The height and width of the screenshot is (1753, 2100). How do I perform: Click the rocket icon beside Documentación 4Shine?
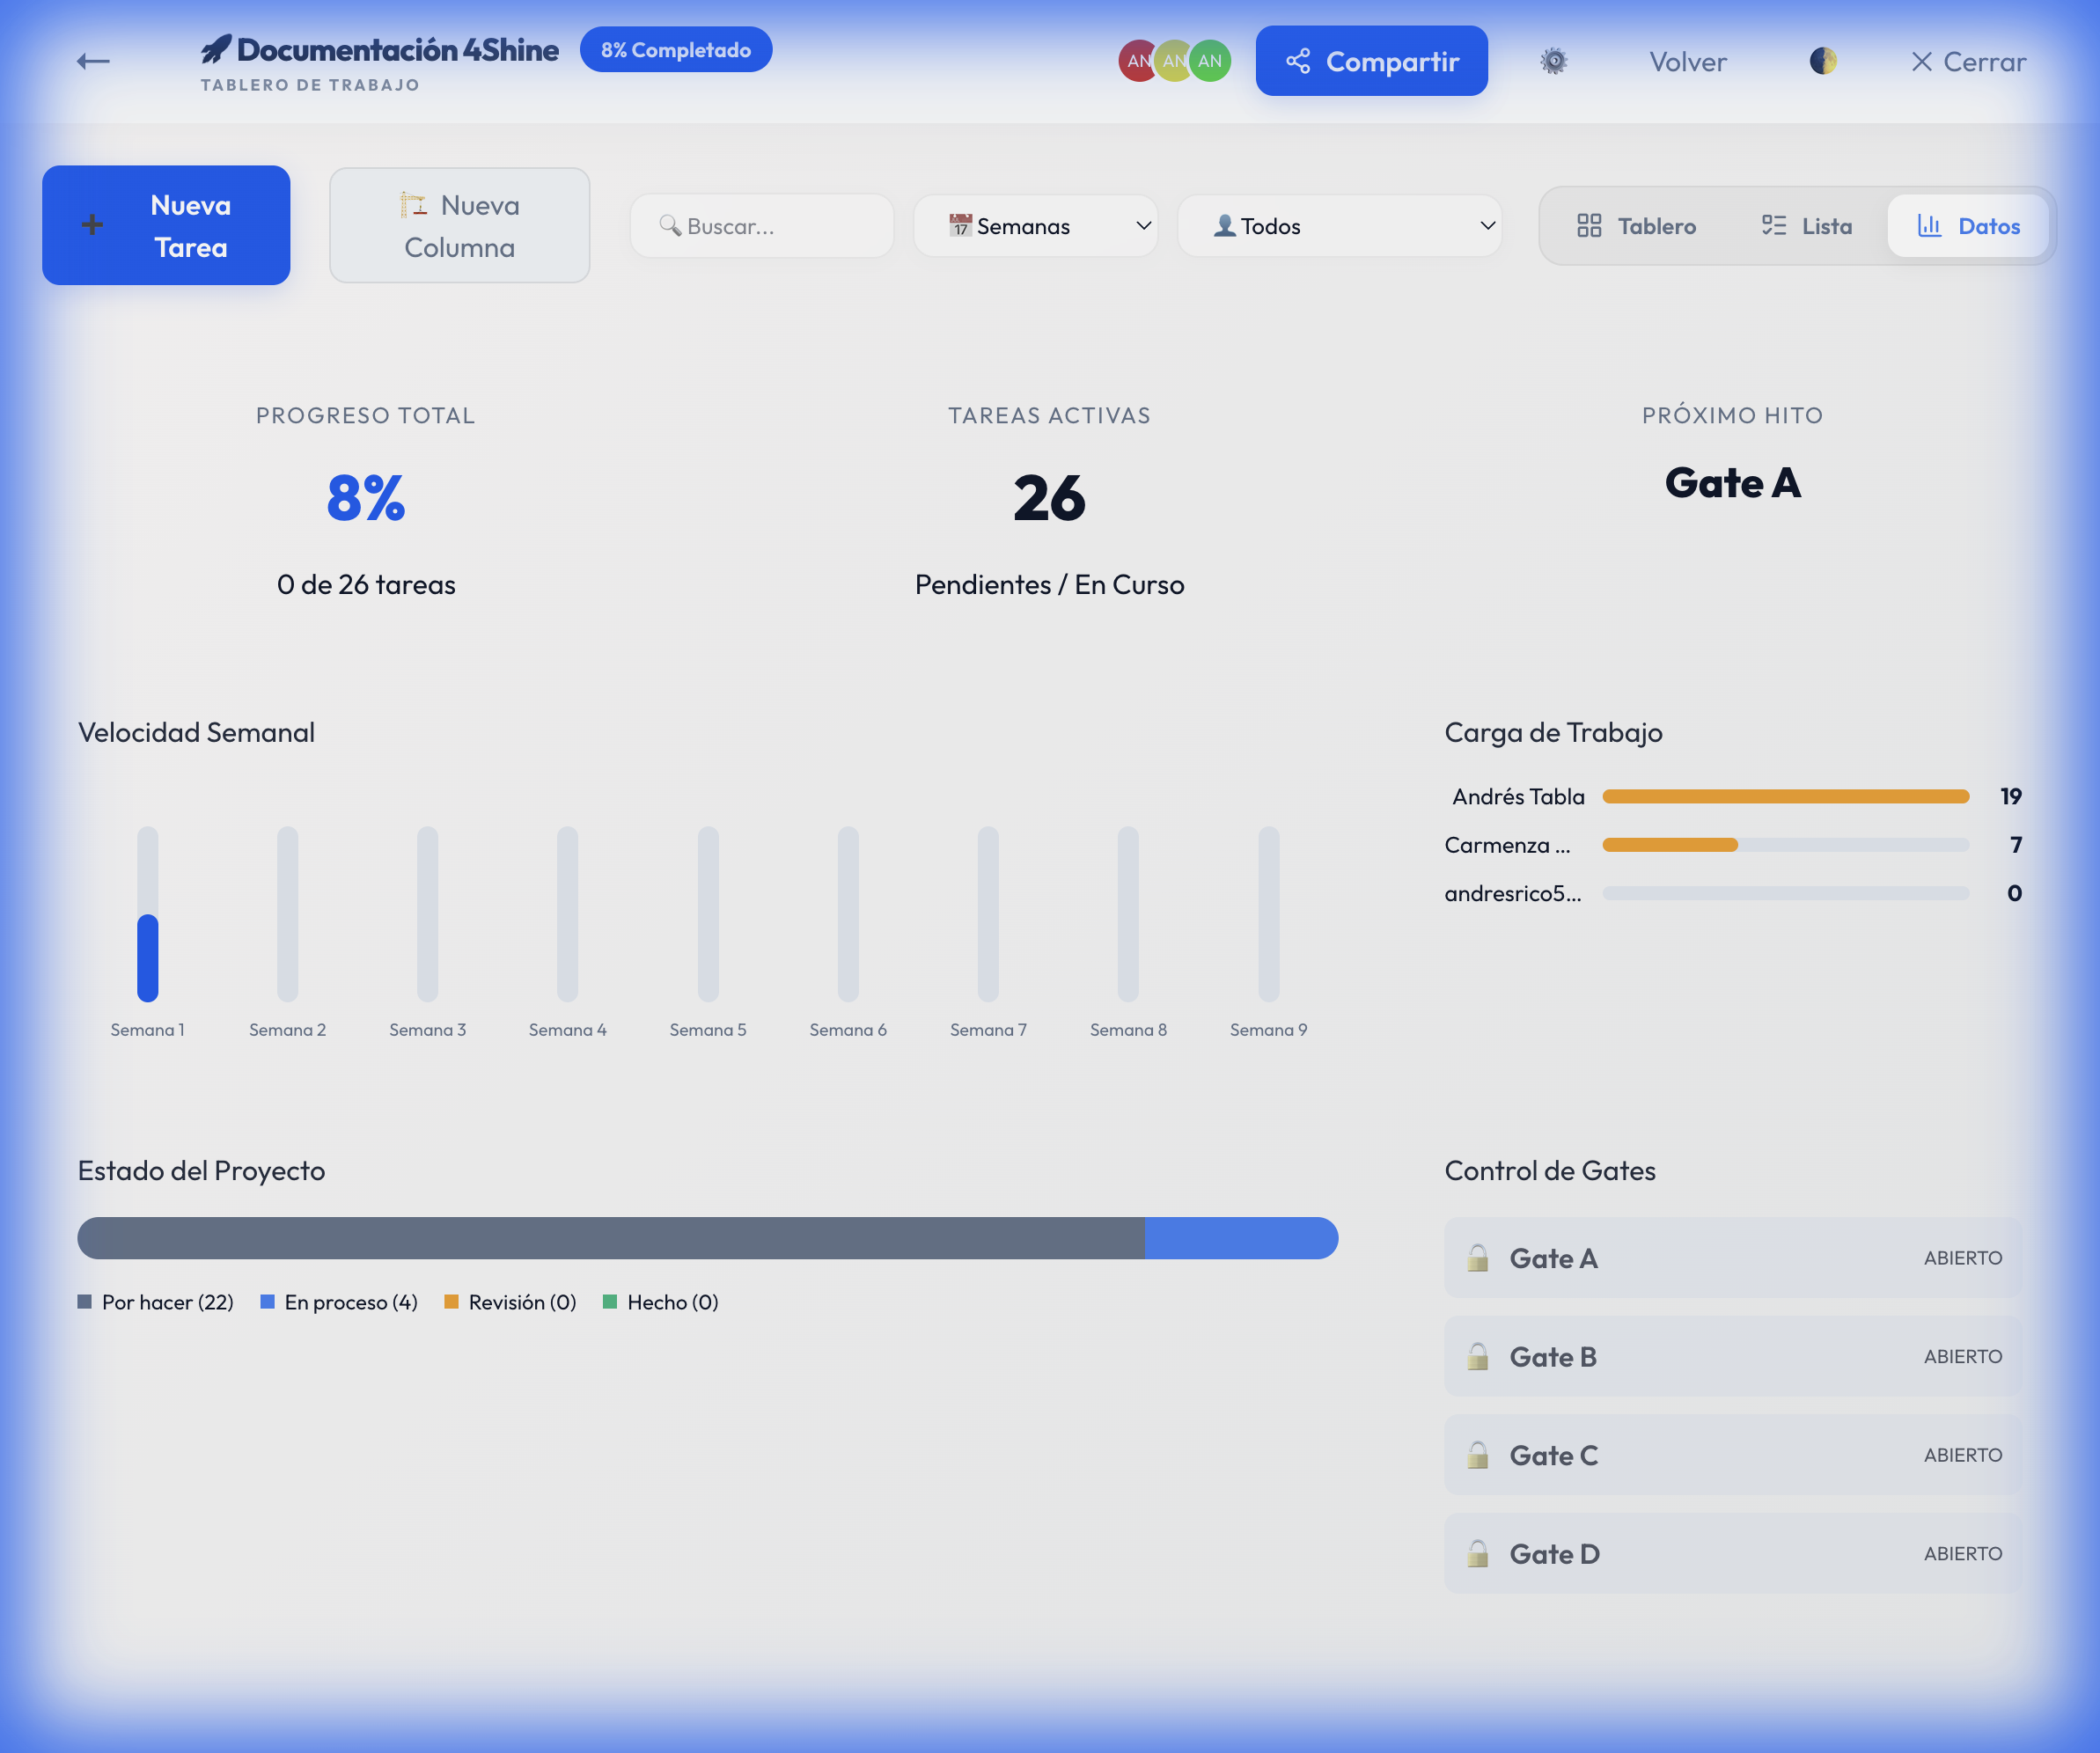tap(215, 48)
